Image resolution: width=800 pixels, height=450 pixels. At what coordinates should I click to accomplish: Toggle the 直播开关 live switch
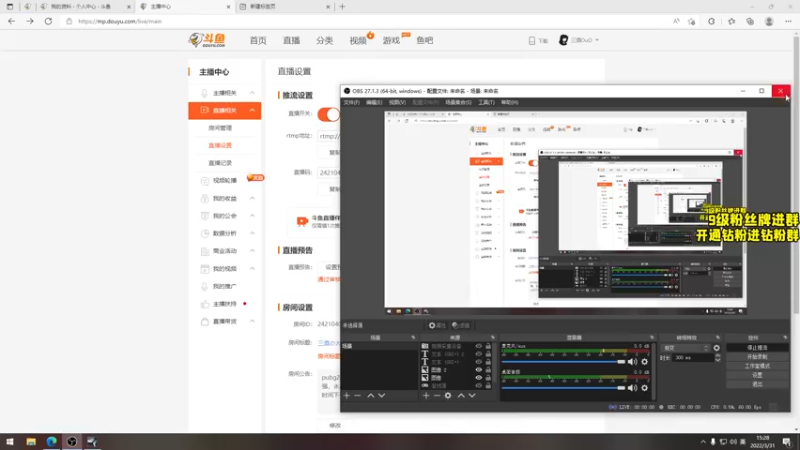(x=329, y=114)
